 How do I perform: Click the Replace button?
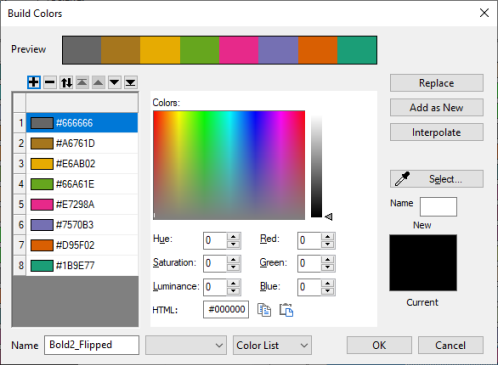click(x=437, y=83)
